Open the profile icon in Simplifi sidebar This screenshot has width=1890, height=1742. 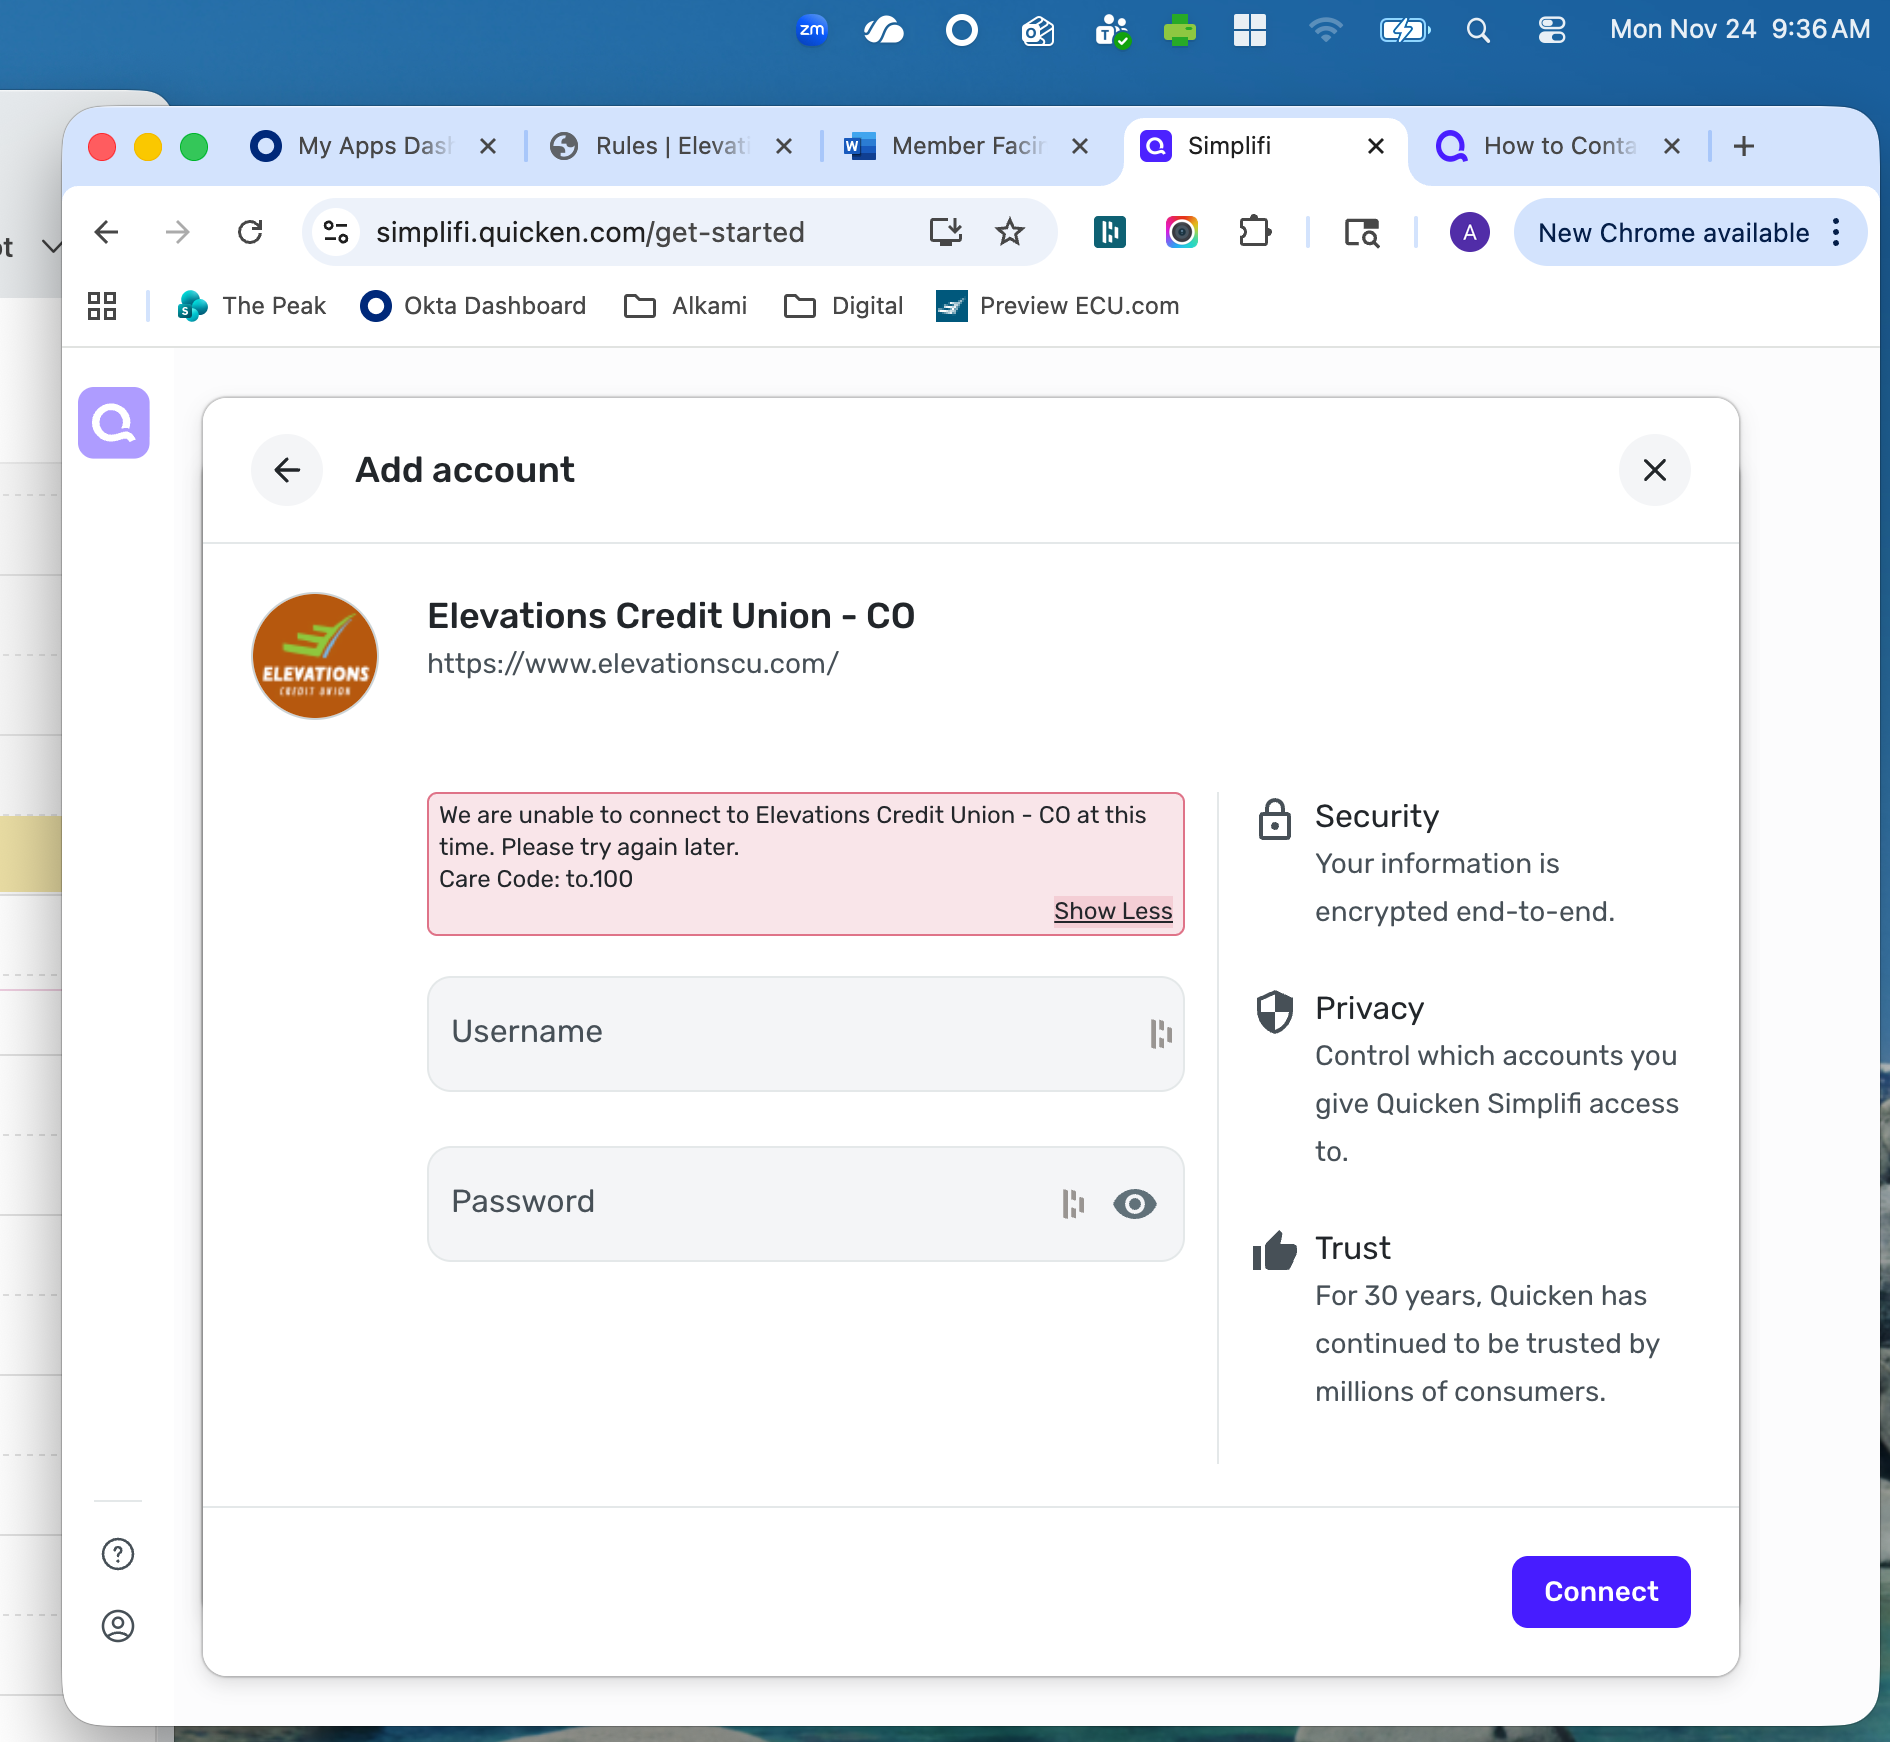tap(118, 1626)
